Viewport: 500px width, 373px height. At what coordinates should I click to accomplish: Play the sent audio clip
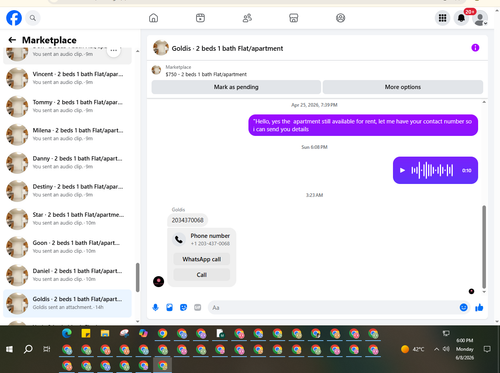pyautogui.click(x=402, y=170)
